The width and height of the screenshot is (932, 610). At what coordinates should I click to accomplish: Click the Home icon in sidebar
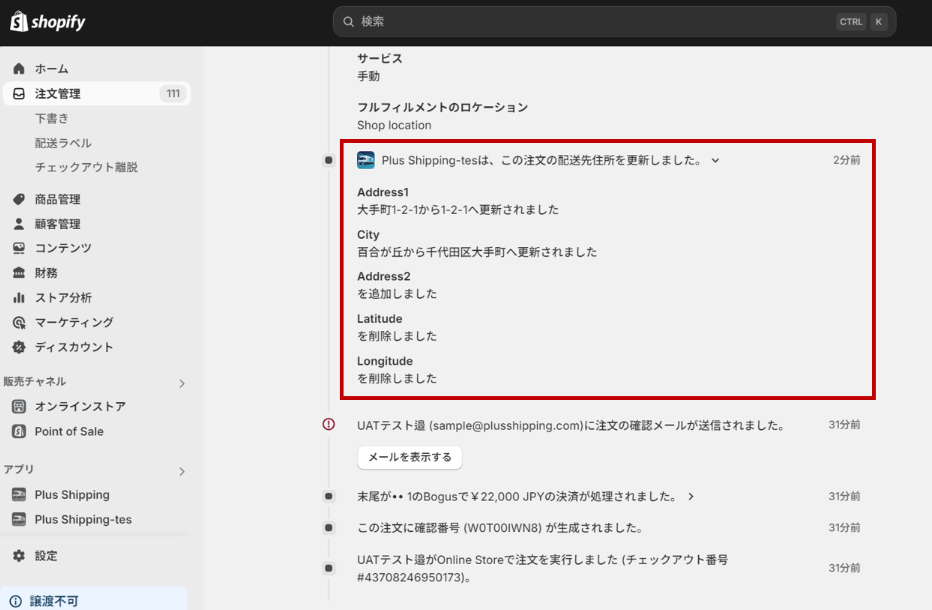click(18, 69)
